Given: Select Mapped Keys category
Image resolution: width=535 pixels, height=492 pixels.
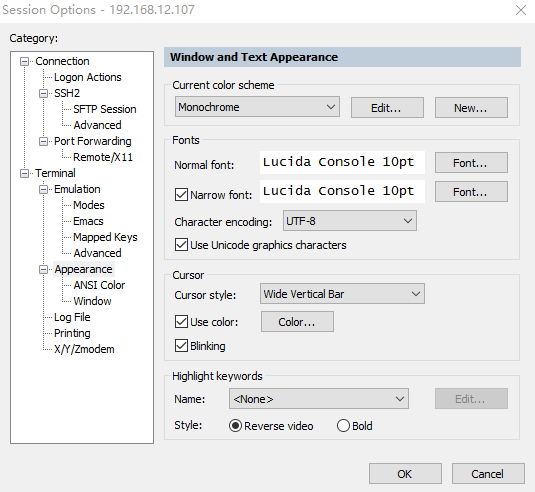Looking at the screenshot, I should [105, 237].
